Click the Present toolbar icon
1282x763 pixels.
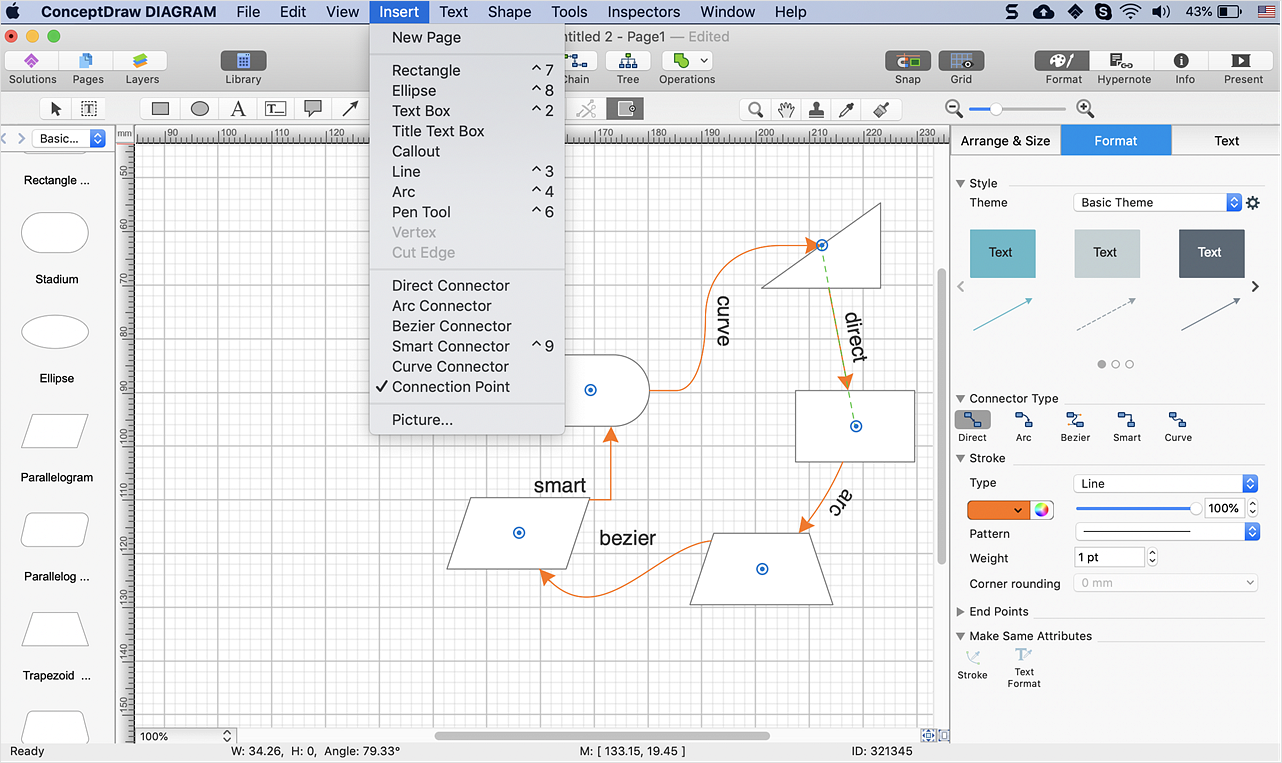(x=1243, y=62)
